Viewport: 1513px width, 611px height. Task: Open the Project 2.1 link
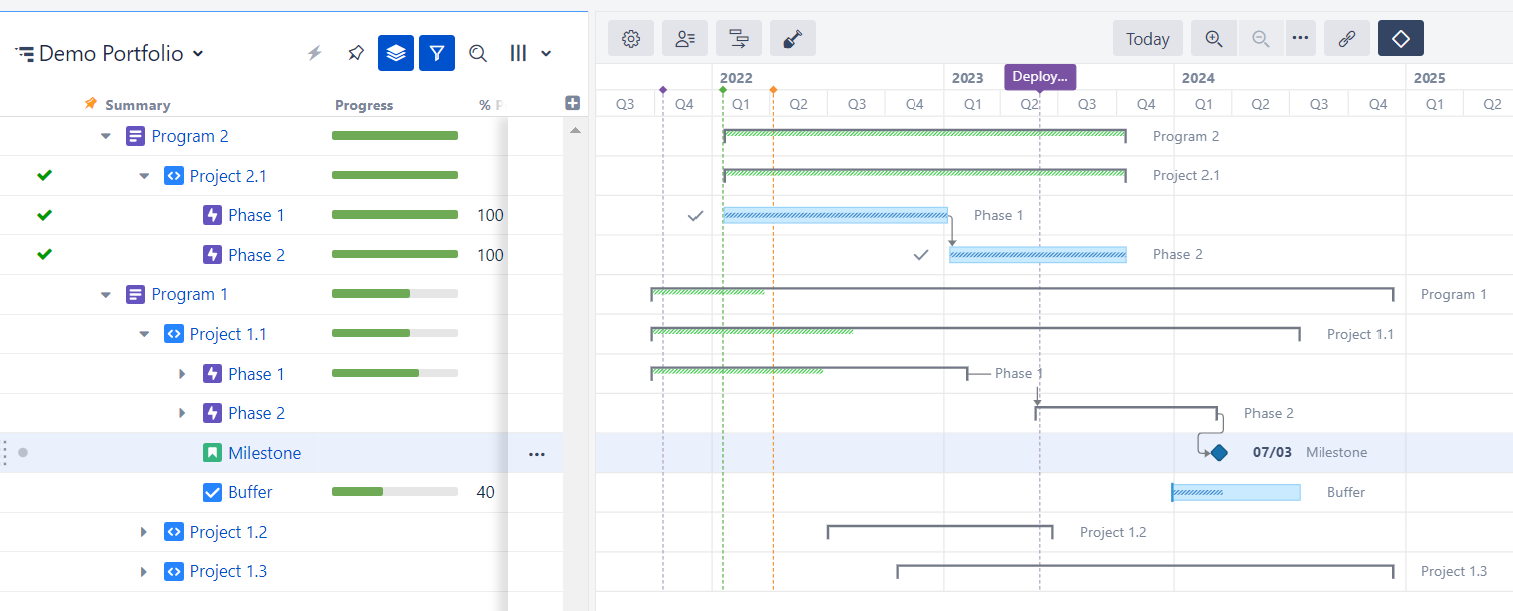coord(228,176)
